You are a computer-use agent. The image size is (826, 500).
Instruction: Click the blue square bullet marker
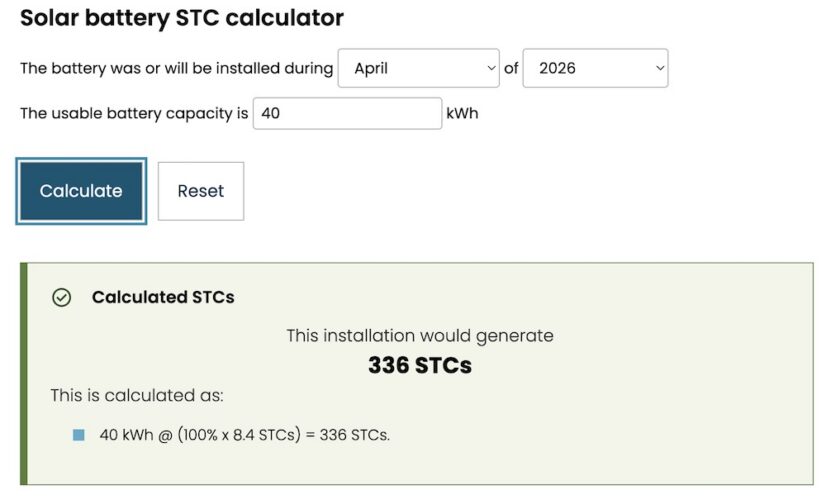(x=78, y=435)
